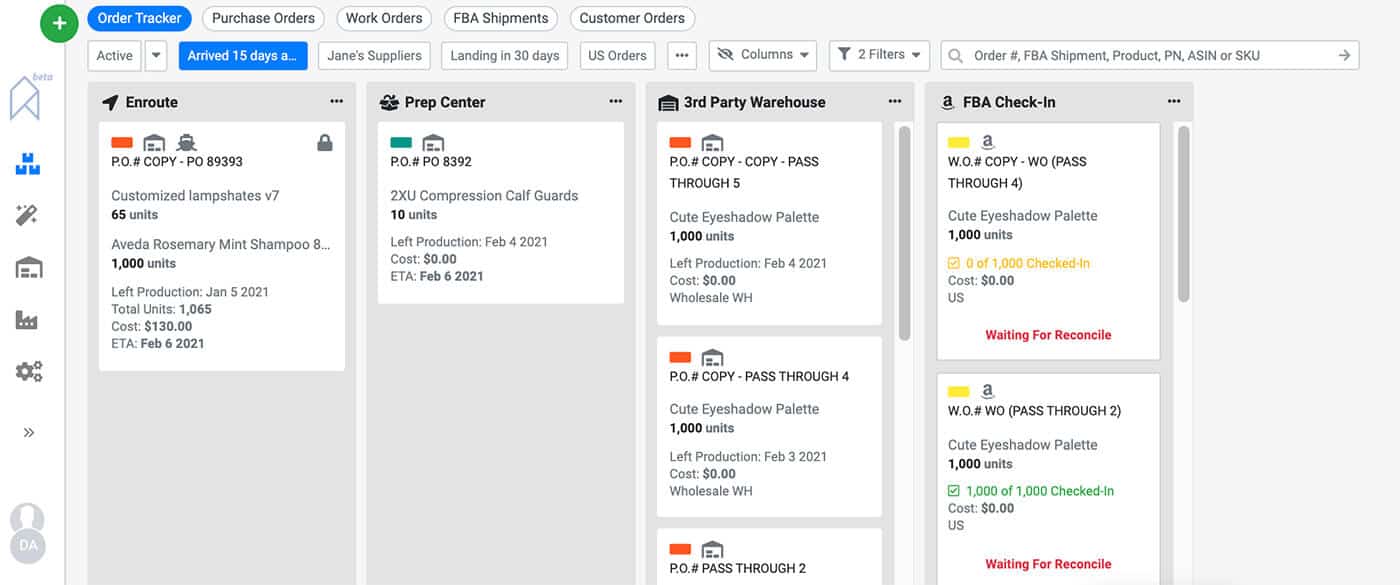Toggle the Arrived 15 days filter
The width and height of the screenshot is (1400, 585).
(x=243, y=55)
